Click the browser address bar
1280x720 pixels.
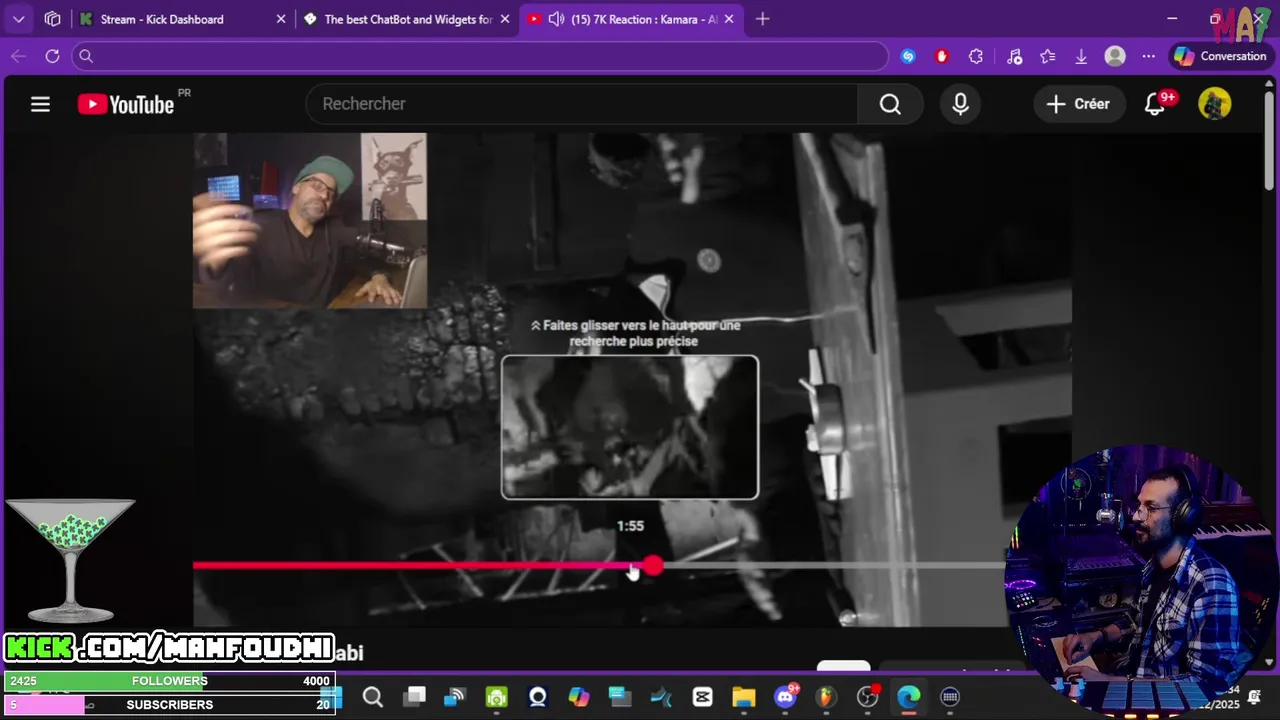pyautogui.click(x=480, y=57)
